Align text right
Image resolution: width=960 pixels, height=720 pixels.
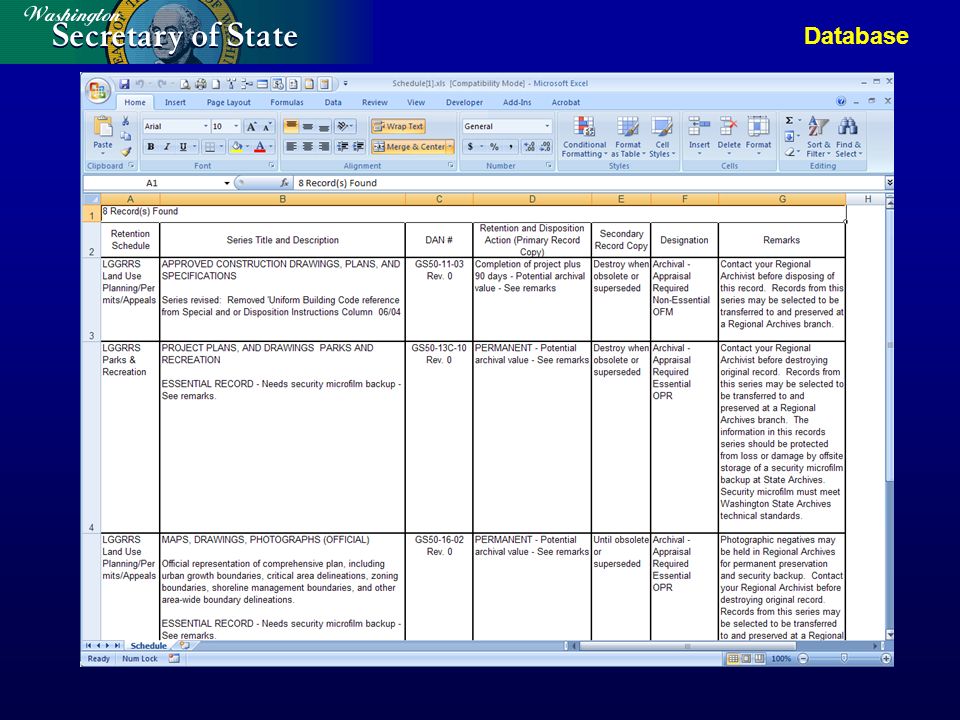(324, 146)
